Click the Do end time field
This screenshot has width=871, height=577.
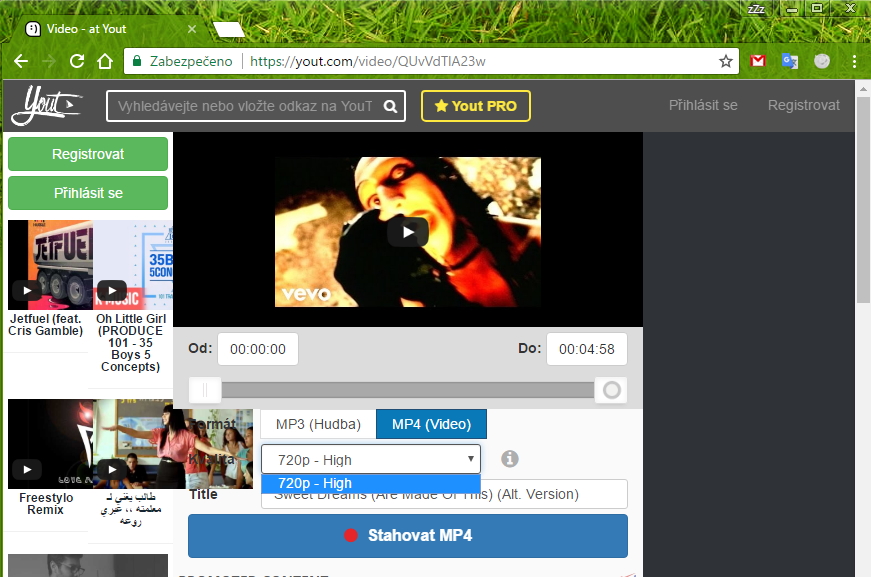587,349
